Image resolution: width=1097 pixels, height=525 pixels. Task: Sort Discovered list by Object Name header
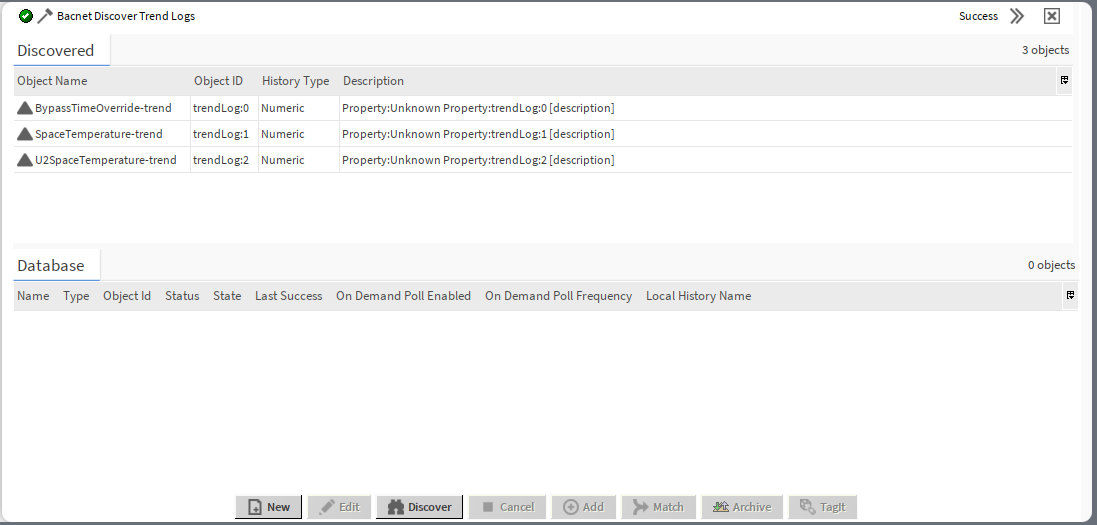(53, 81)
